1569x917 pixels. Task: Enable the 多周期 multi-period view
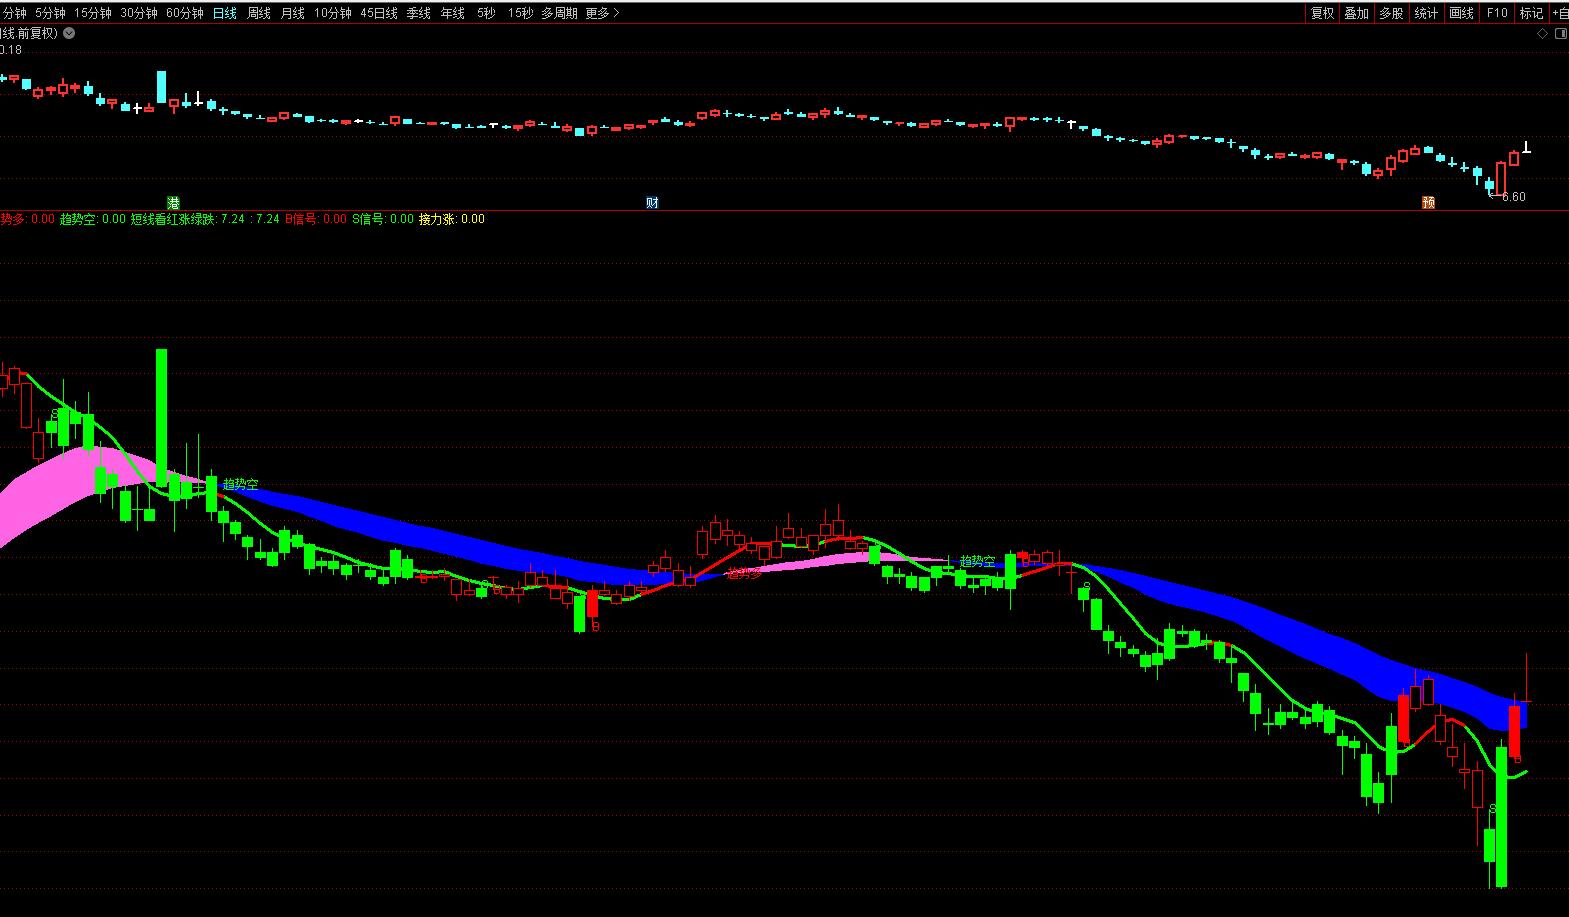click(x=558, y=13)
